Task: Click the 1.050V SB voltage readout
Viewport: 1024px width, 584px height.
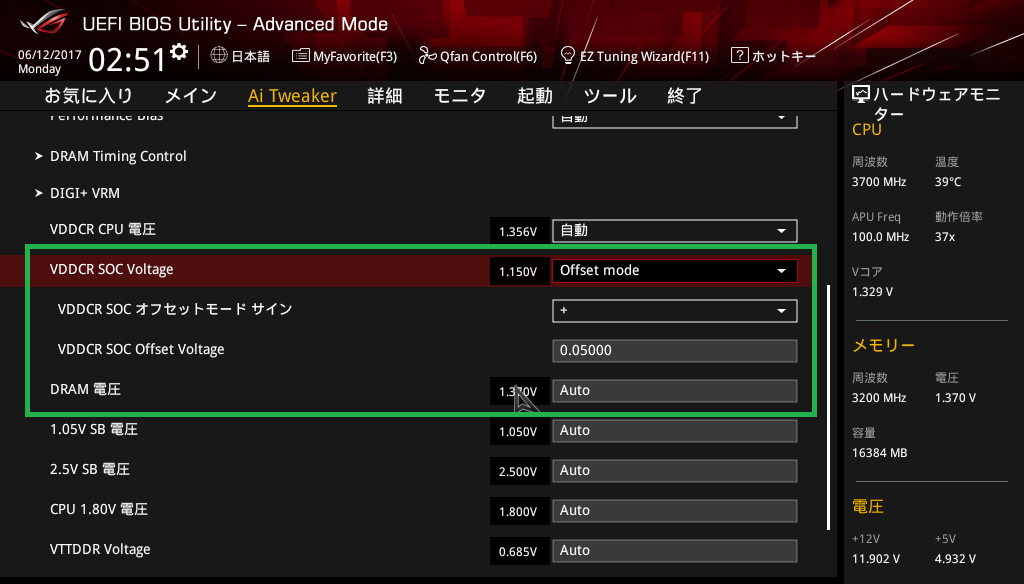Action: tap(519, 431)
